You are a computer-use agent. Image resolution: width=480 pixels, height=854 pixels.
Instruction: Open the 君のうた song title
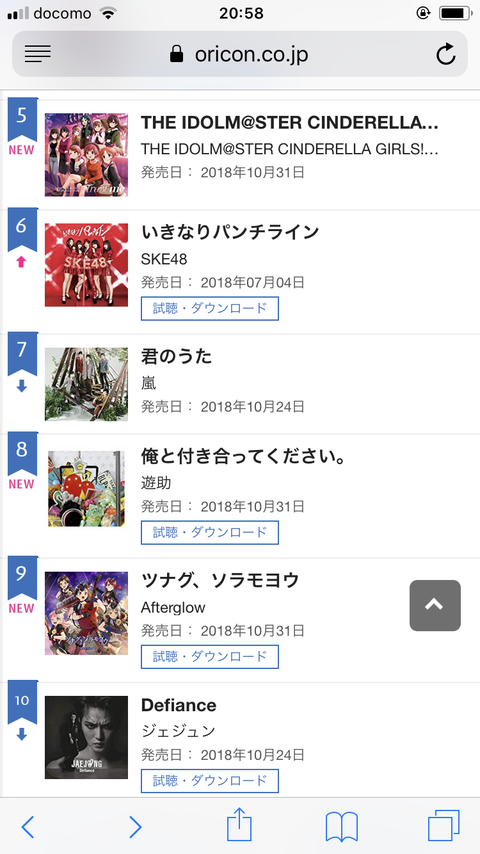pyautogui.click(x=177, y=356)
